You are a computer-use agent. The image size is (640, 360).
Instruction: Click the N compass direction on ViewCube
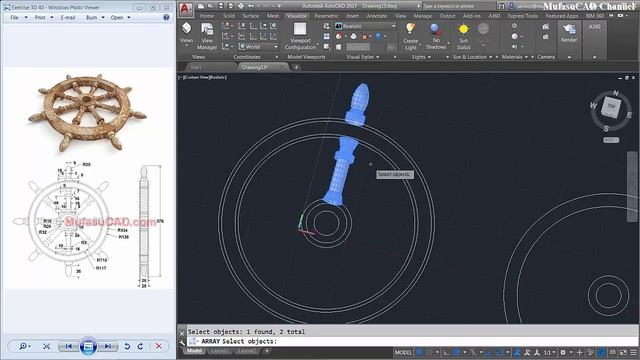[x=616, y=93]
